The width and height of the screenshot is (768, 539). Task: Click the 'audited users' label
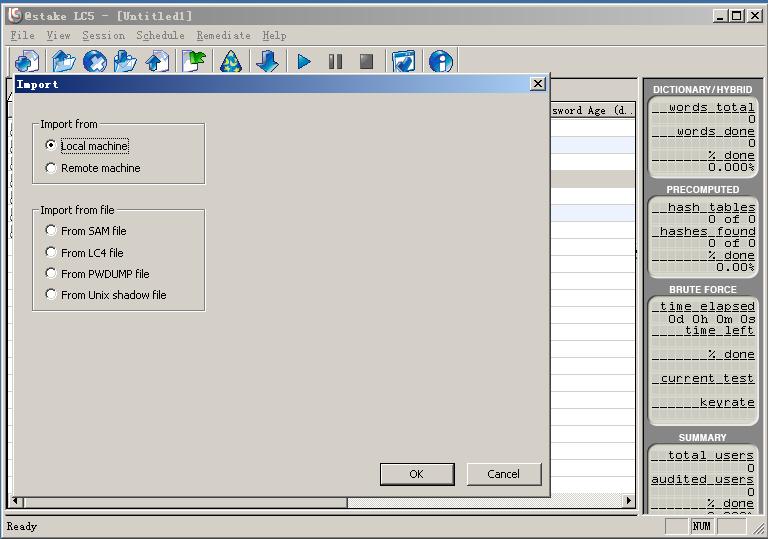(x=702, y=479)
